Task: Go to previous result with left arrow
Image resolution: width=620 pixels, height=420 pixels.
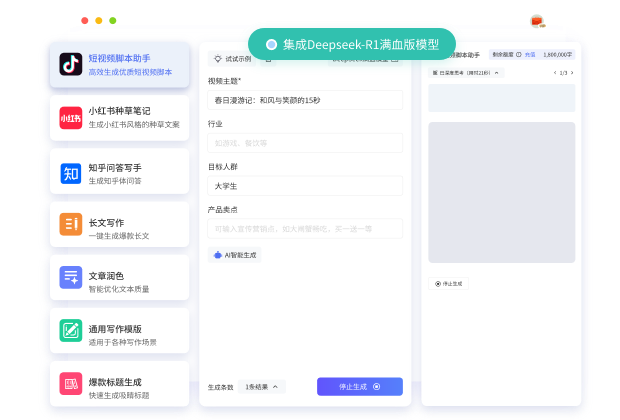Action: [555, 73]
